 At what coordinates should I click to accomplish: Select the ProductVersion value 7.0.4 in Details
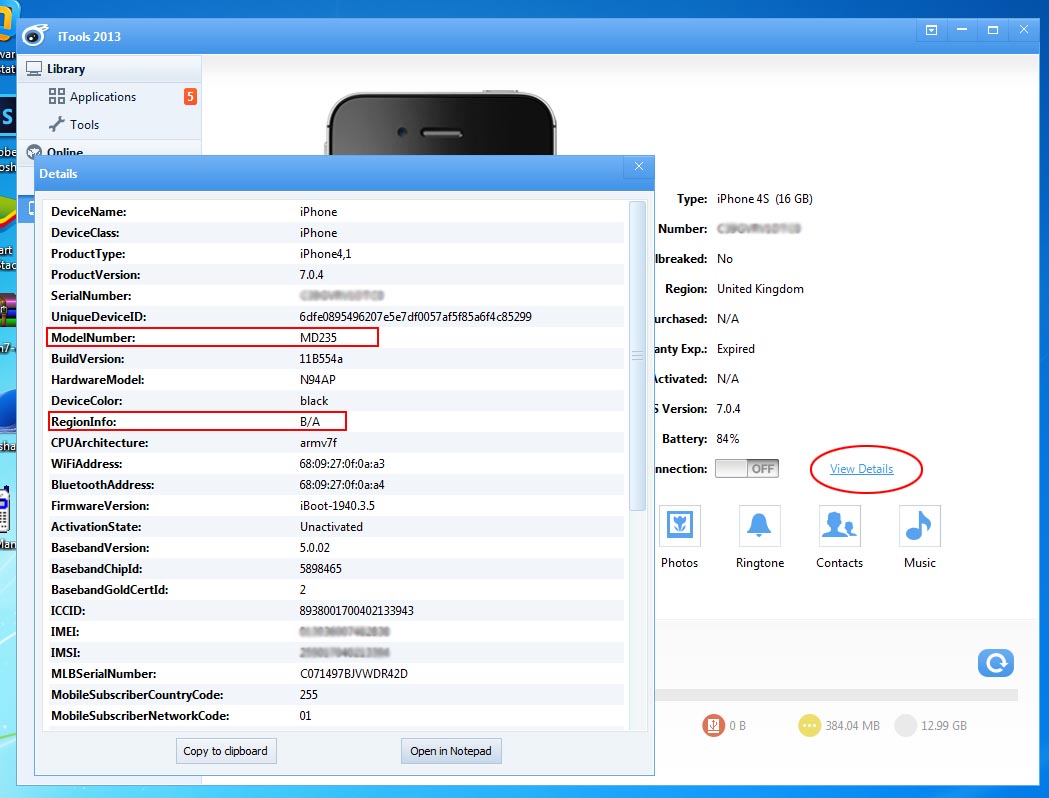pyautogui.click(x=312, y=275)
